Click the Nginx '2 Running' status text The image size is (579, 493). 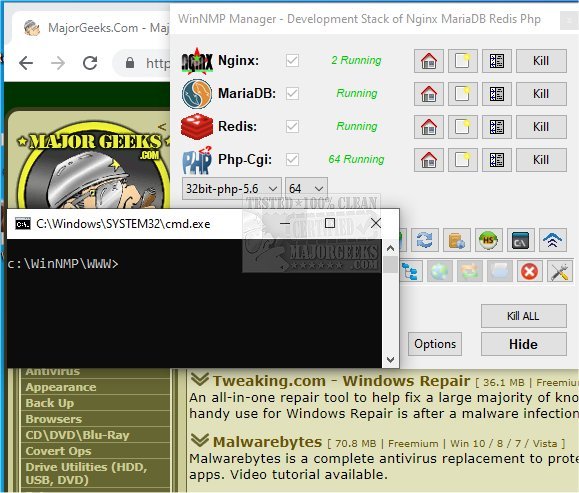(x=356, y=60)
